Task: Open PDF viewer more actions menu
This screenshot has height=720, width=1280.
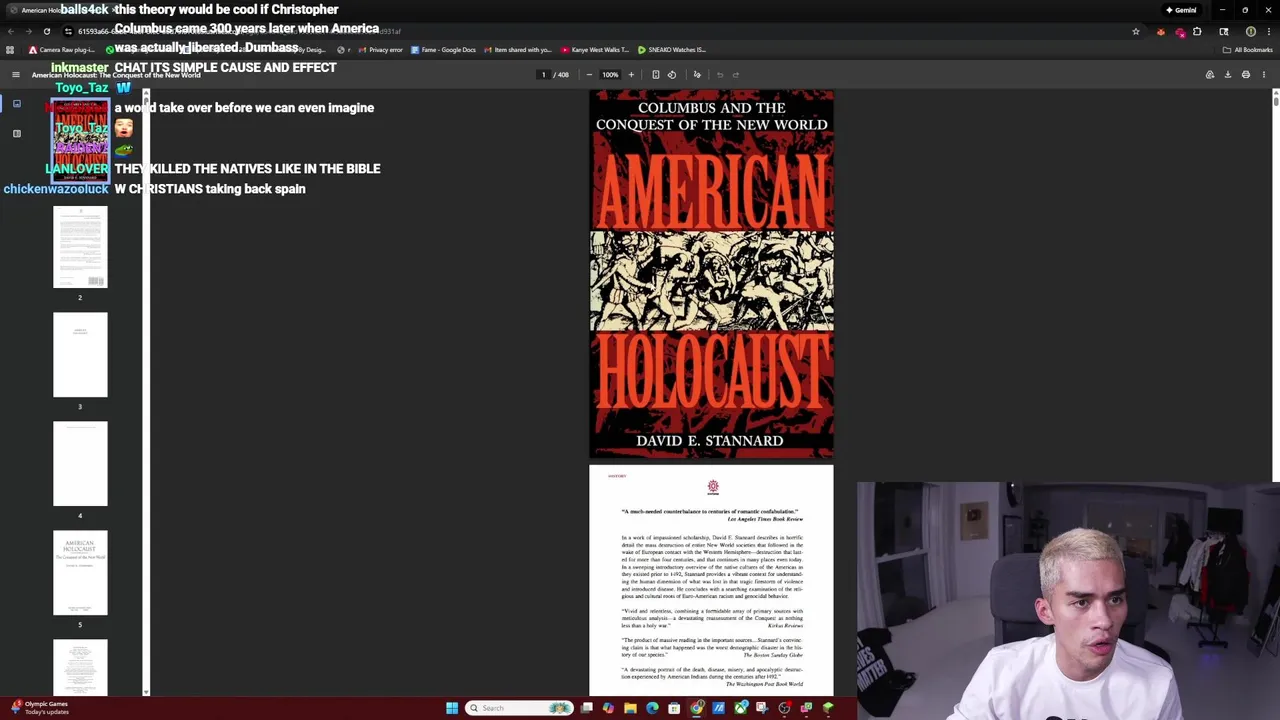Action: [1264, 75]
